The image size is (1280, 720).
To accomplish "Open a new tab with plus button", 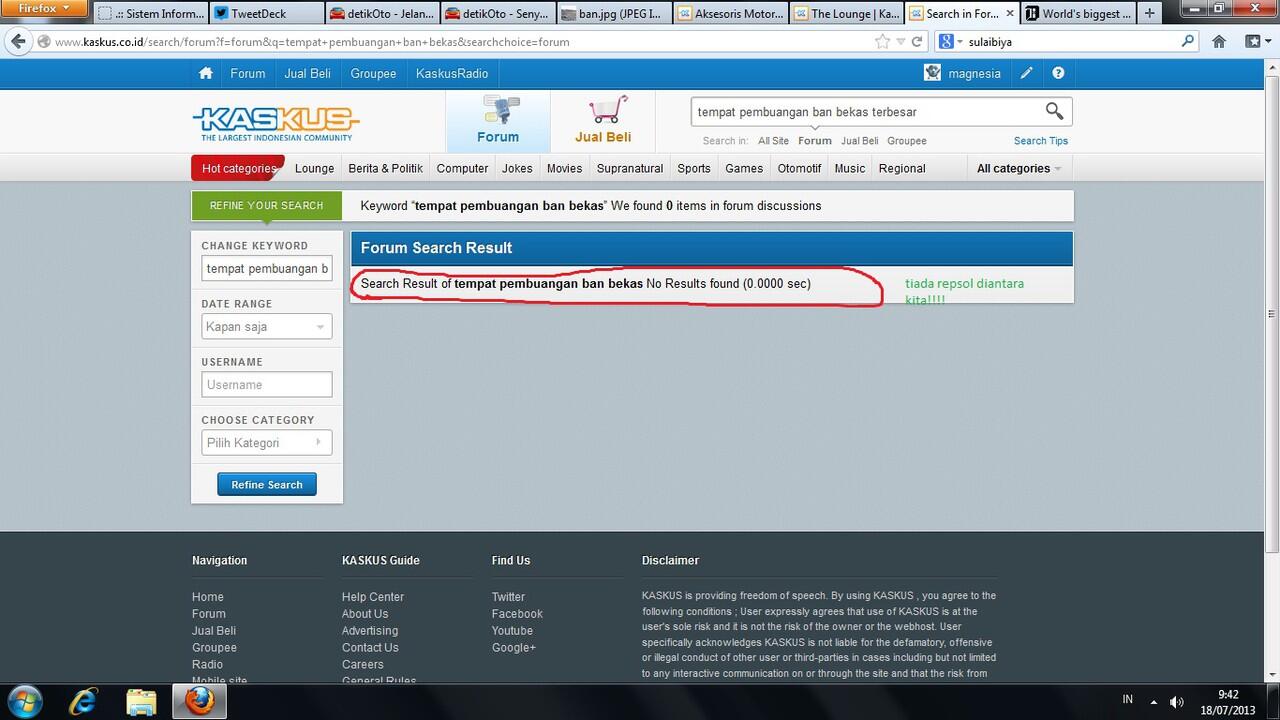I will tap(1150, 14).
